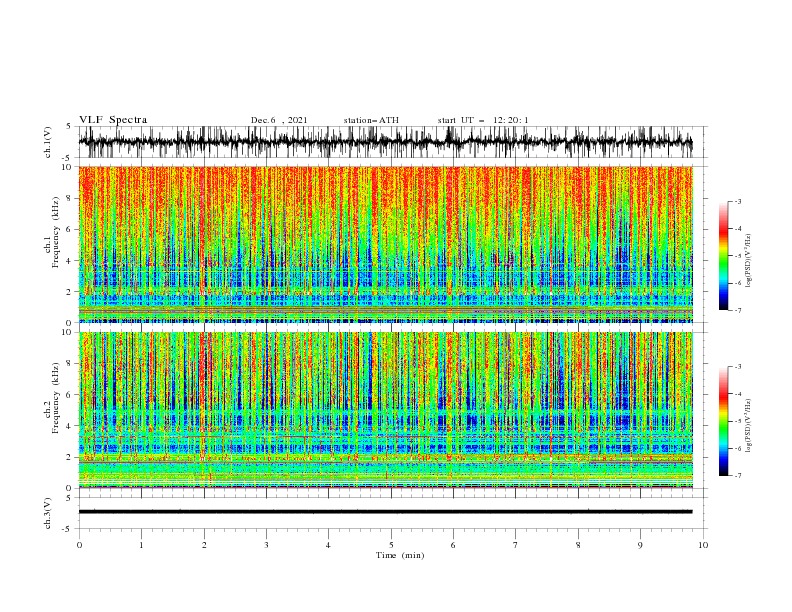Click time axis tick label '5'
Viewport: 792px width, 612px height.
391,545
